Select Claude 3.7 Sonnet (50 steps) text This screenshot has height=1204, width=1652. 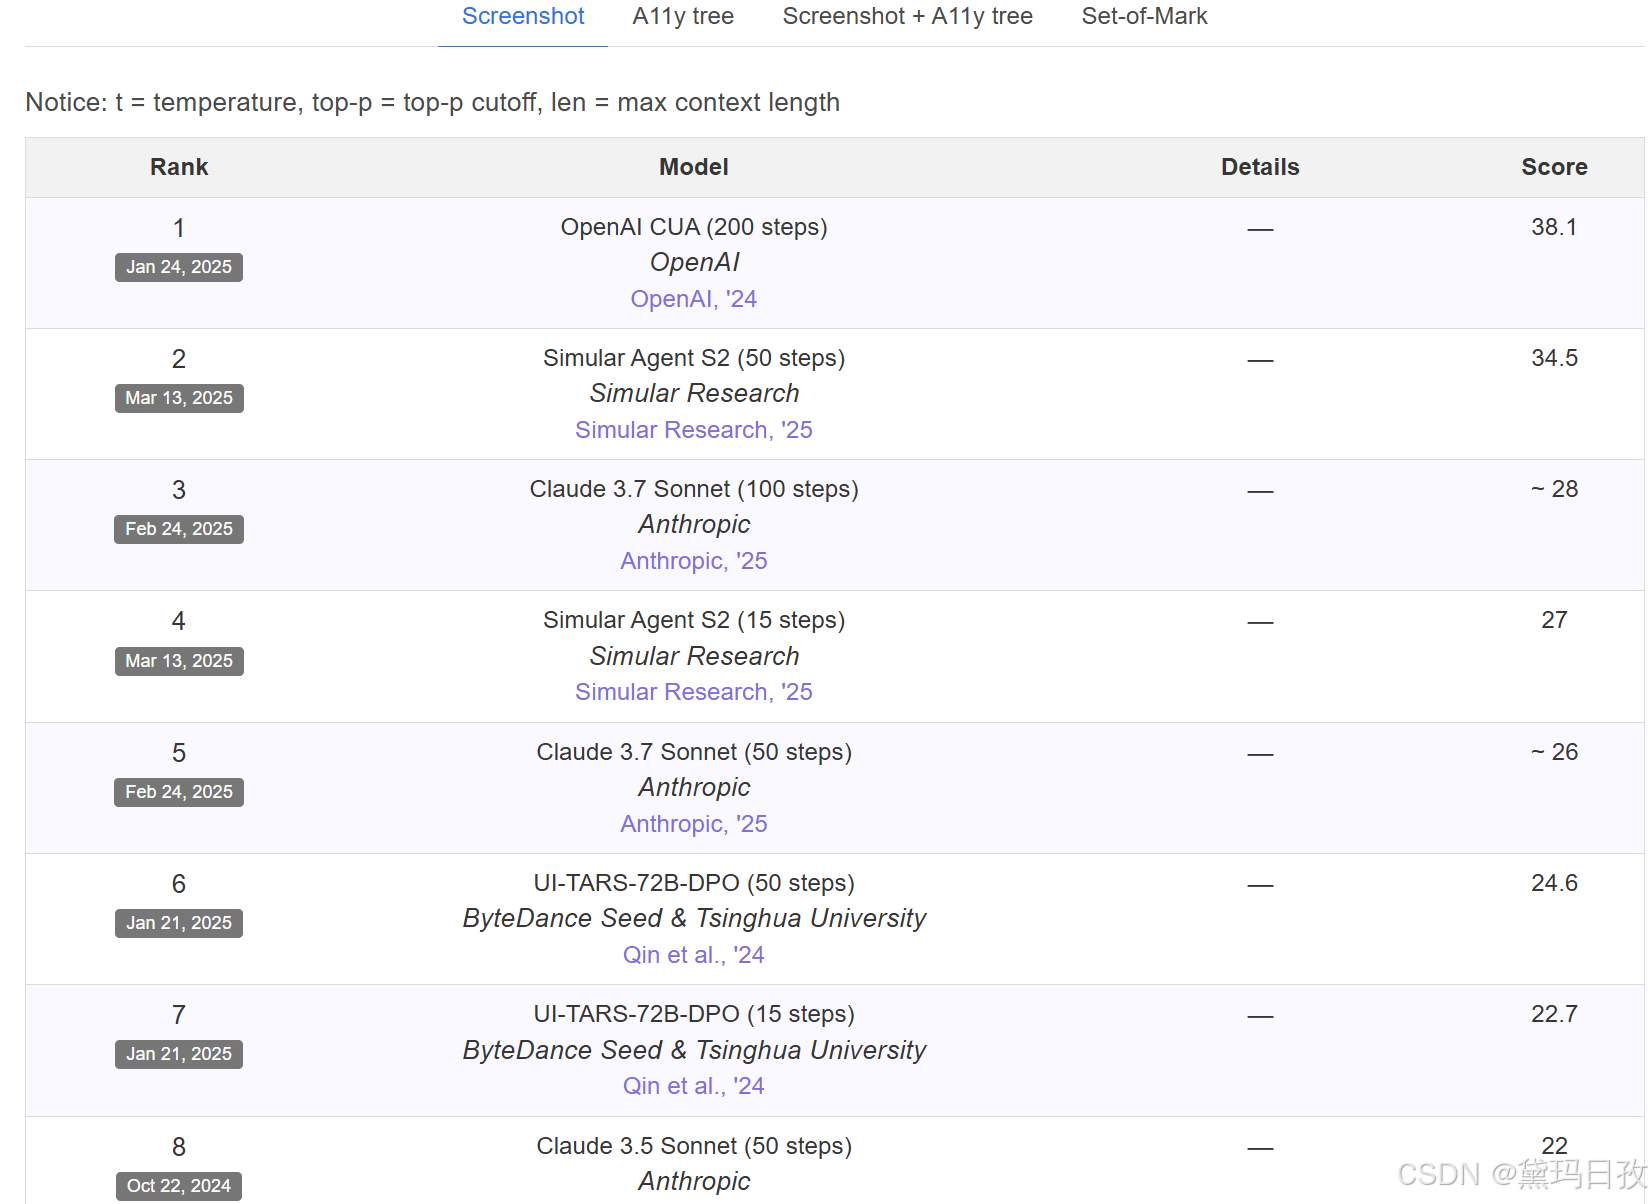pos(694,752)
